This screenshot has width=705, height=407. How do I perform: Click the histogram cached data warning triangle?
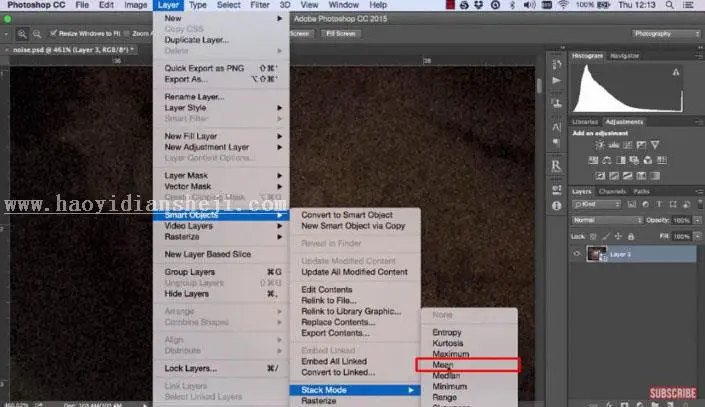[x=675, y=72]
